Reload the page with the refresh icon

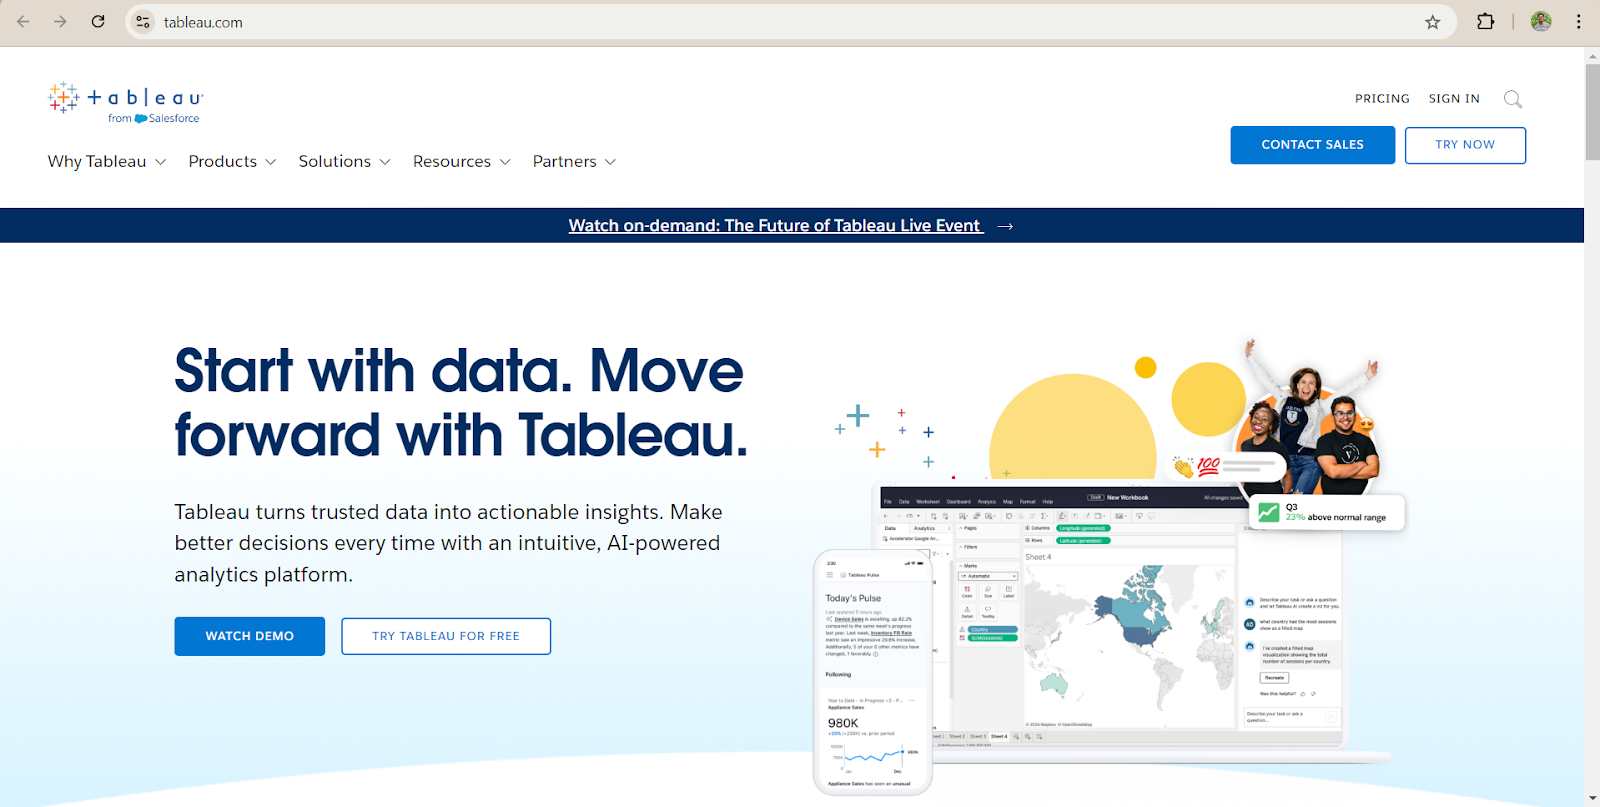click(x=98, y=22)
